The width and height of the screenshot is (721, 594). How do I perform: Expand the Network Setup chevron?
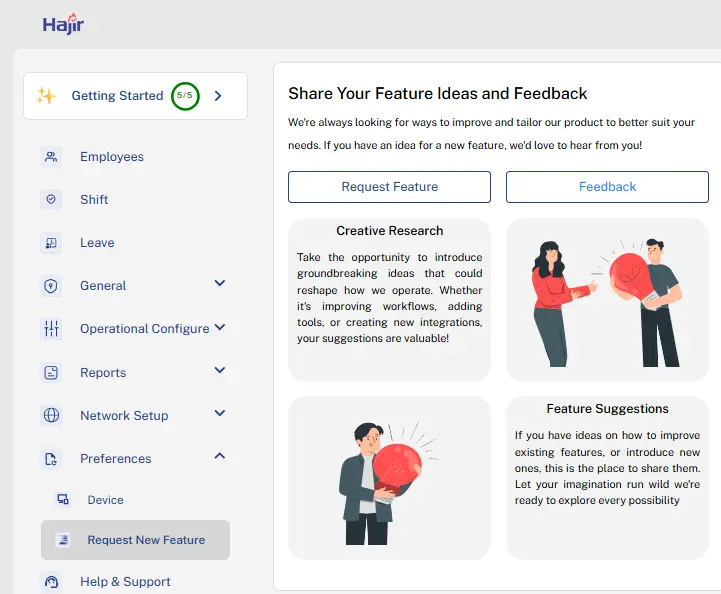(x=220, y=413)
